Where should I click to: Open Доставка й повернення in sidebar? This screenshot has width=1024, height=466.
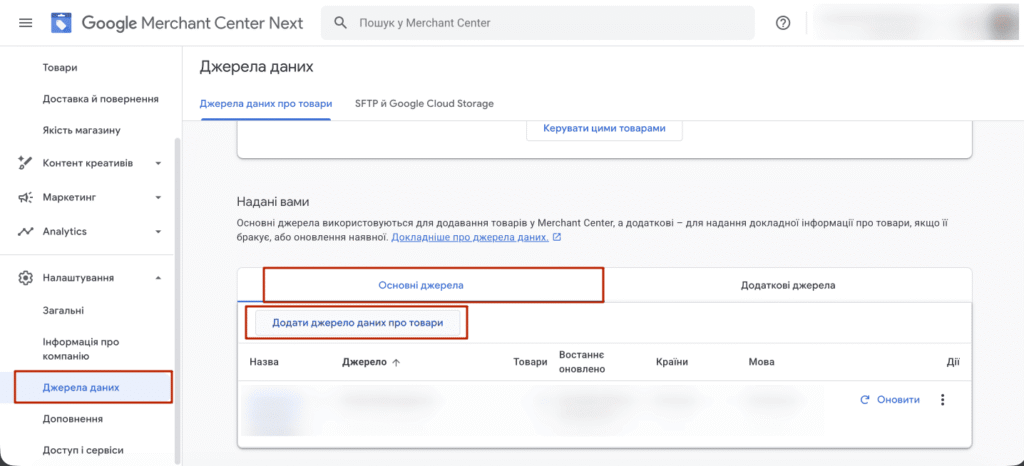[x=101, y=99]
